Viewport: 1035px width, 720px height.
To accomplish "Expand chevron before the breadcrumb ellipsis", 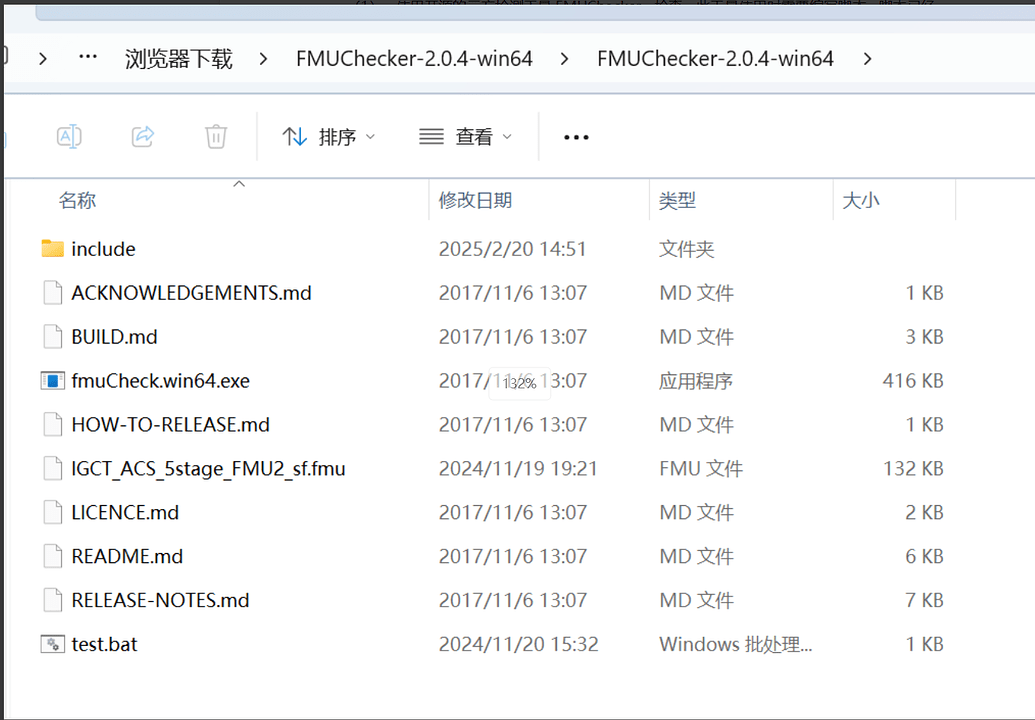I will click(43, 59).
